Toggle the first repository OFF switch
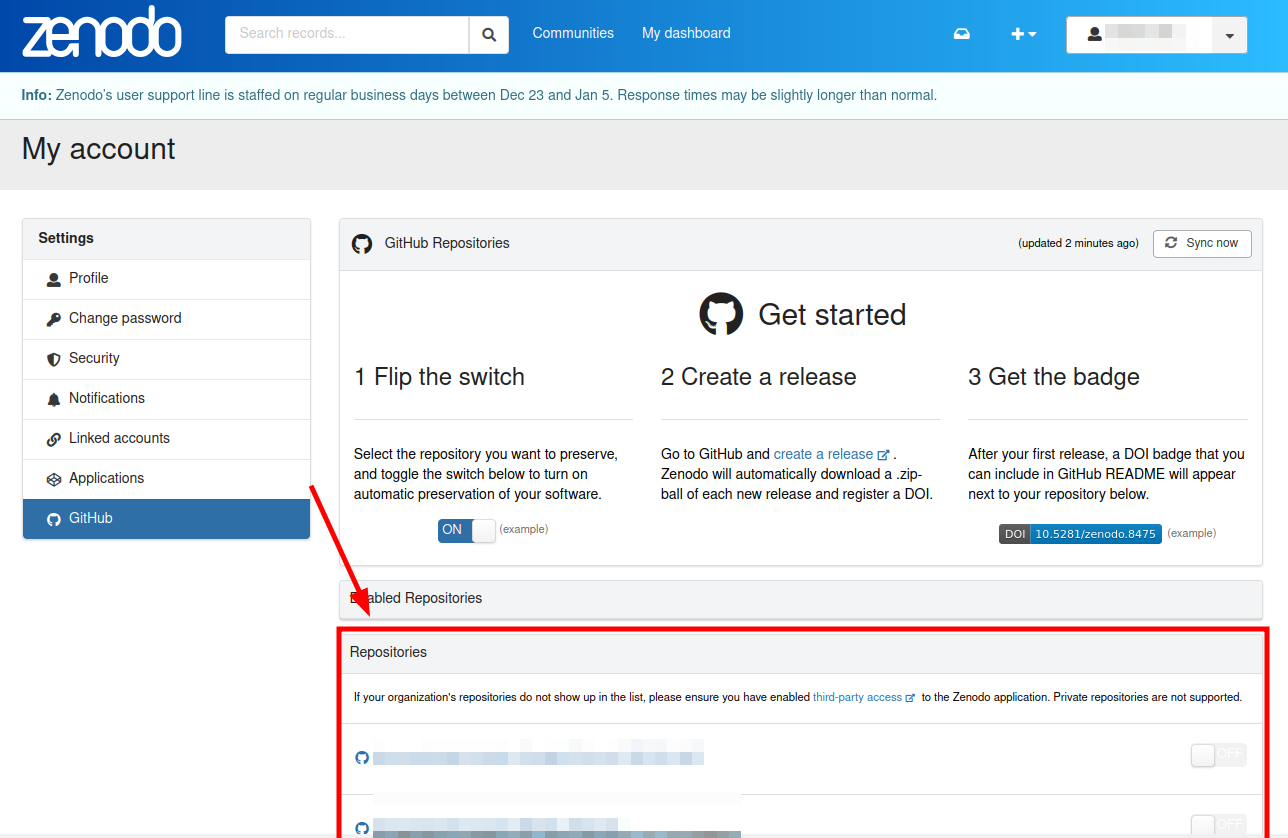Viewport: 1288px width, 838px height. [1219, 755]
